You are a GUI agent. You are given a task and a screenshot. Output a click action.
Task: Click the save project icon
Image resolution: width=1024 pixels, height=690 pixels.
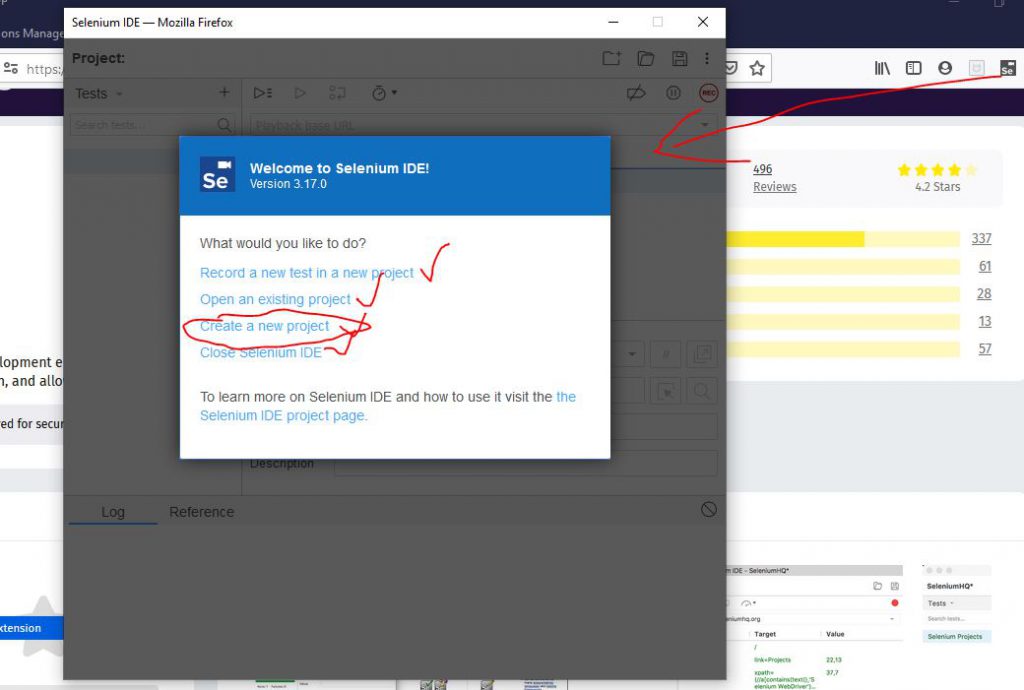[680, 58]
